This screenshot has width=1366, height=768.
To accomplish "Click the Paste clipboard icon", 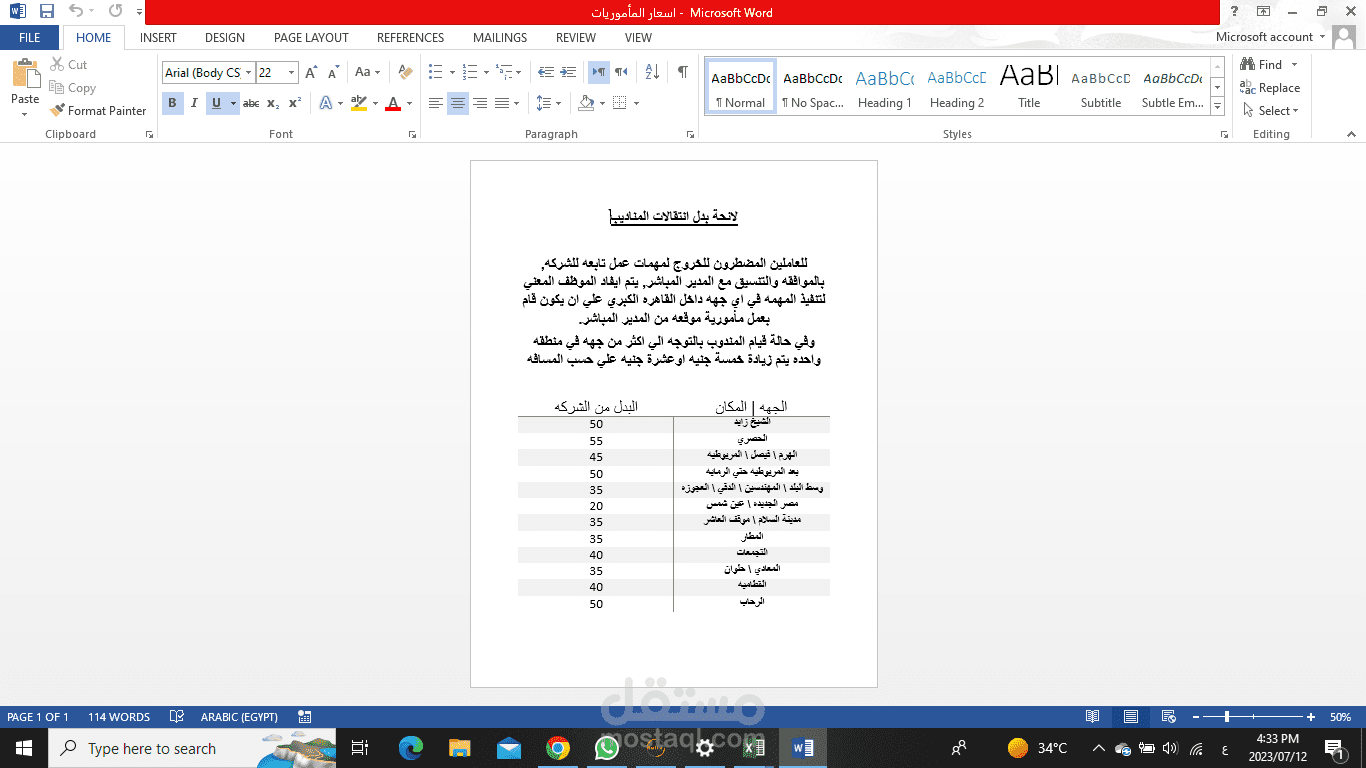I will (x=25, y=75).
